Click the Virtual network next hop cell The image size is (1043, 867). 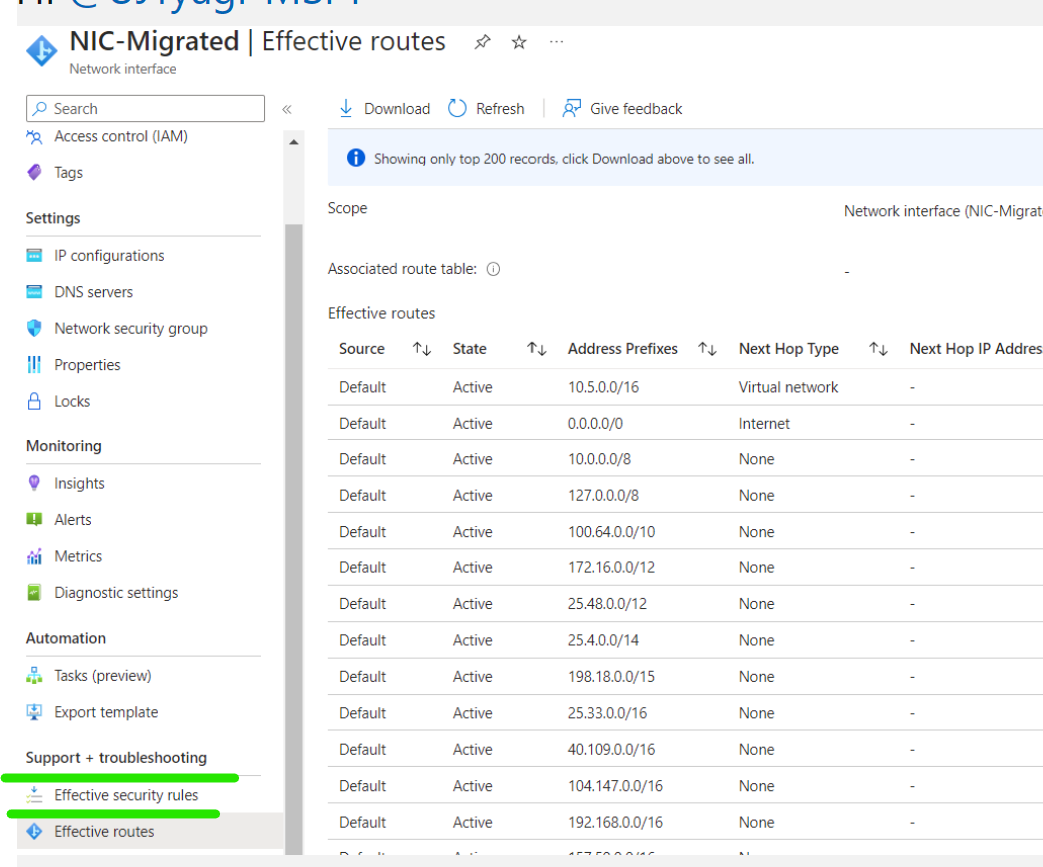click(788, 387)
